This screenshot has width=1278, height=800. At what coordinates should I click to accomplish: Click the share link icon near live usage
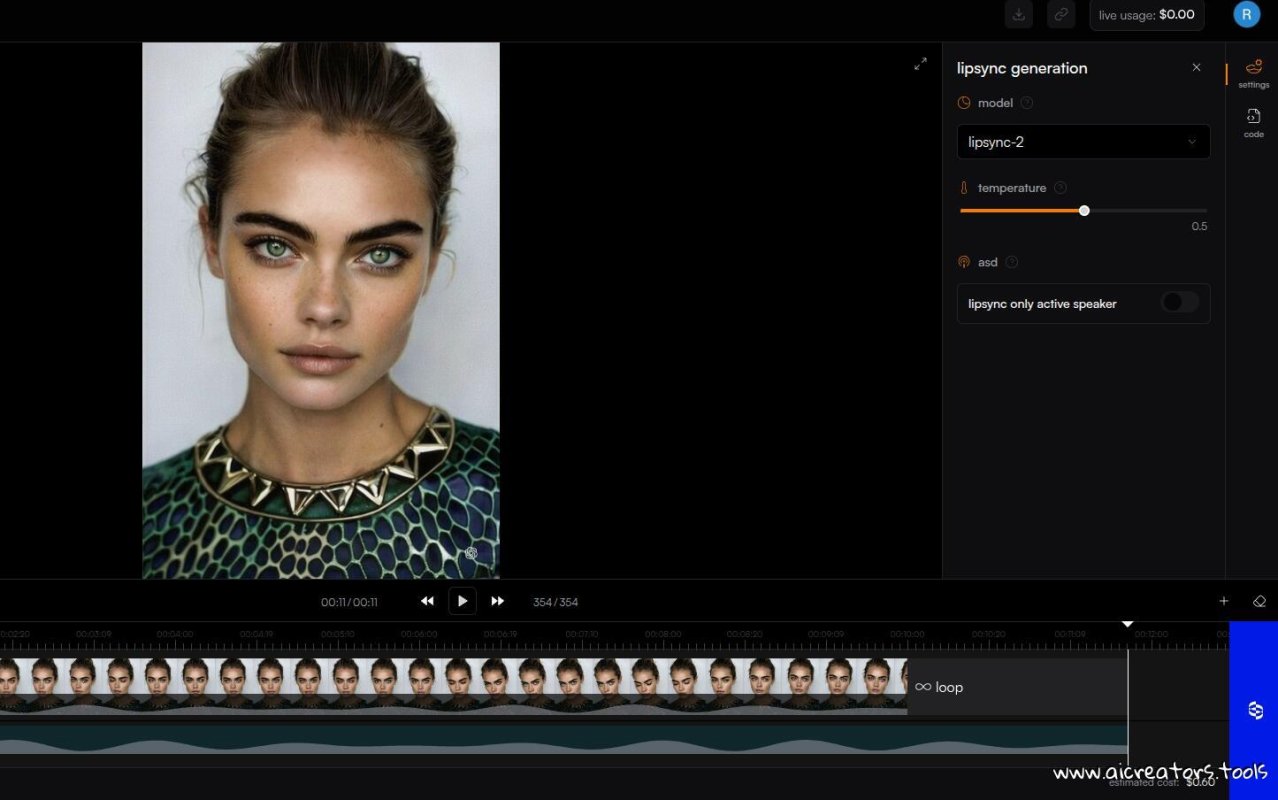[x=1060, y=14]
